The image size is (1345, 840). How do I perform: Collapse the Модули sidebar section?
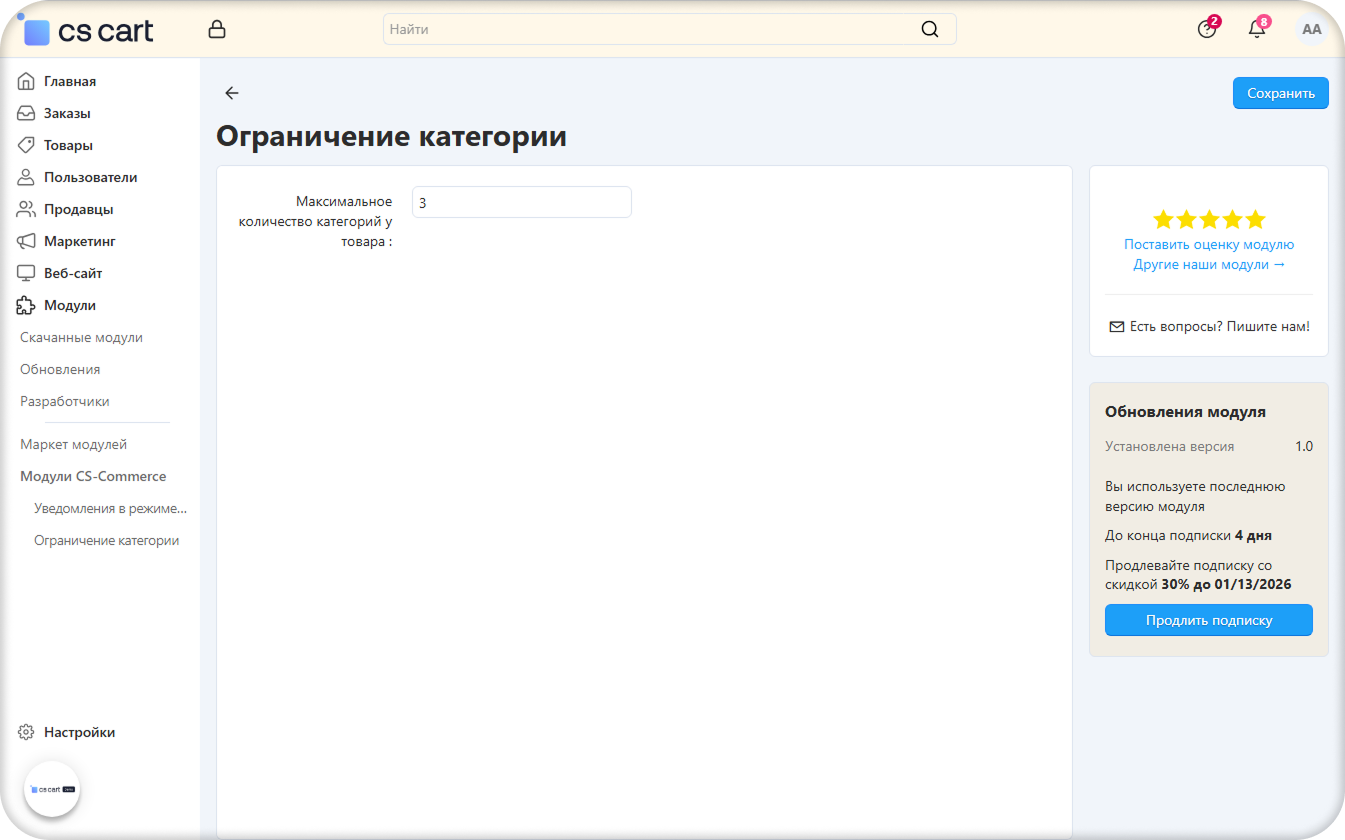point(70,306)
